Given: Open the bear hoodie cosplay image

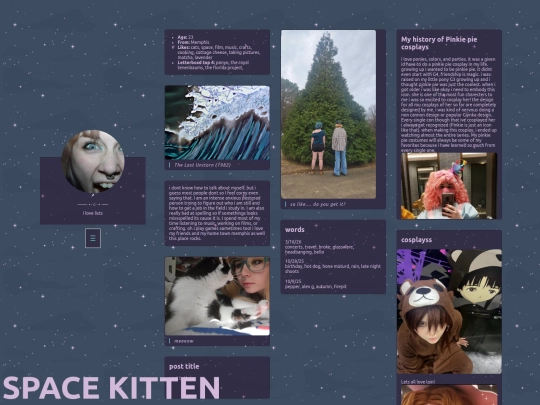Looking at the screenshot, I should pyautogui.click(x=449, y=311).
